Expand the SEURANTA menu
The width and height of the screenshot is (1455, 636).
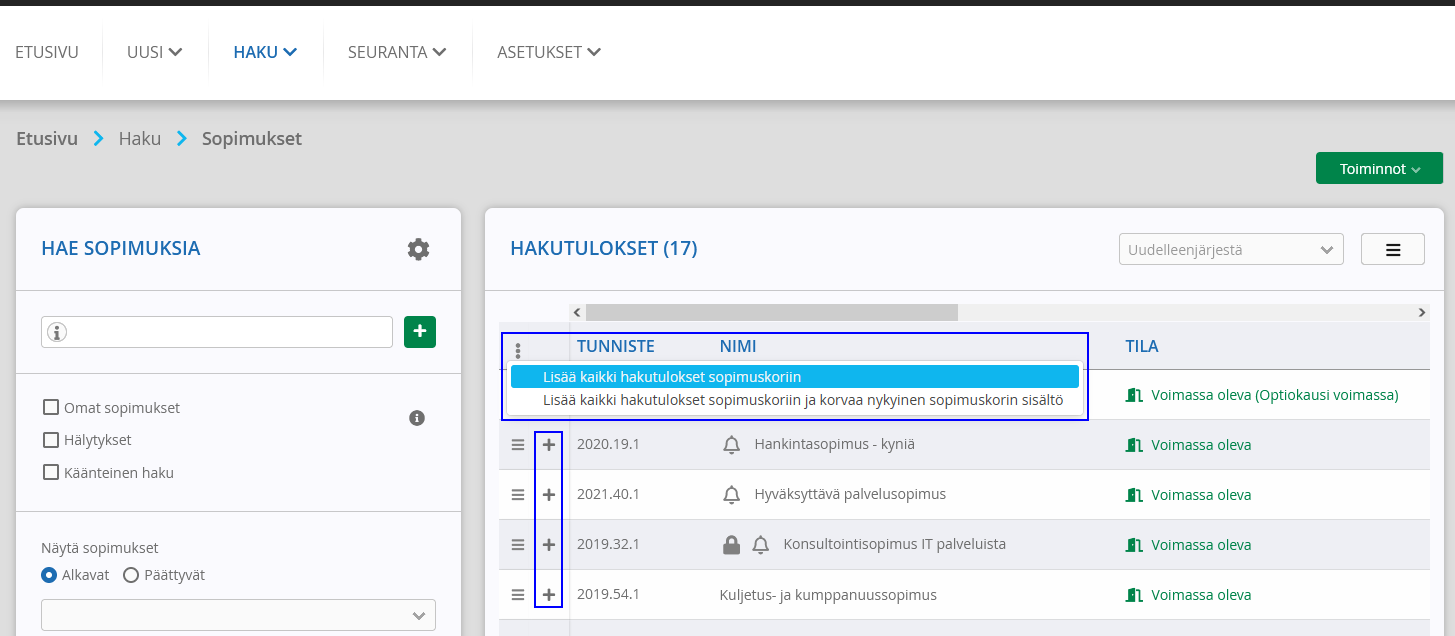397,52
